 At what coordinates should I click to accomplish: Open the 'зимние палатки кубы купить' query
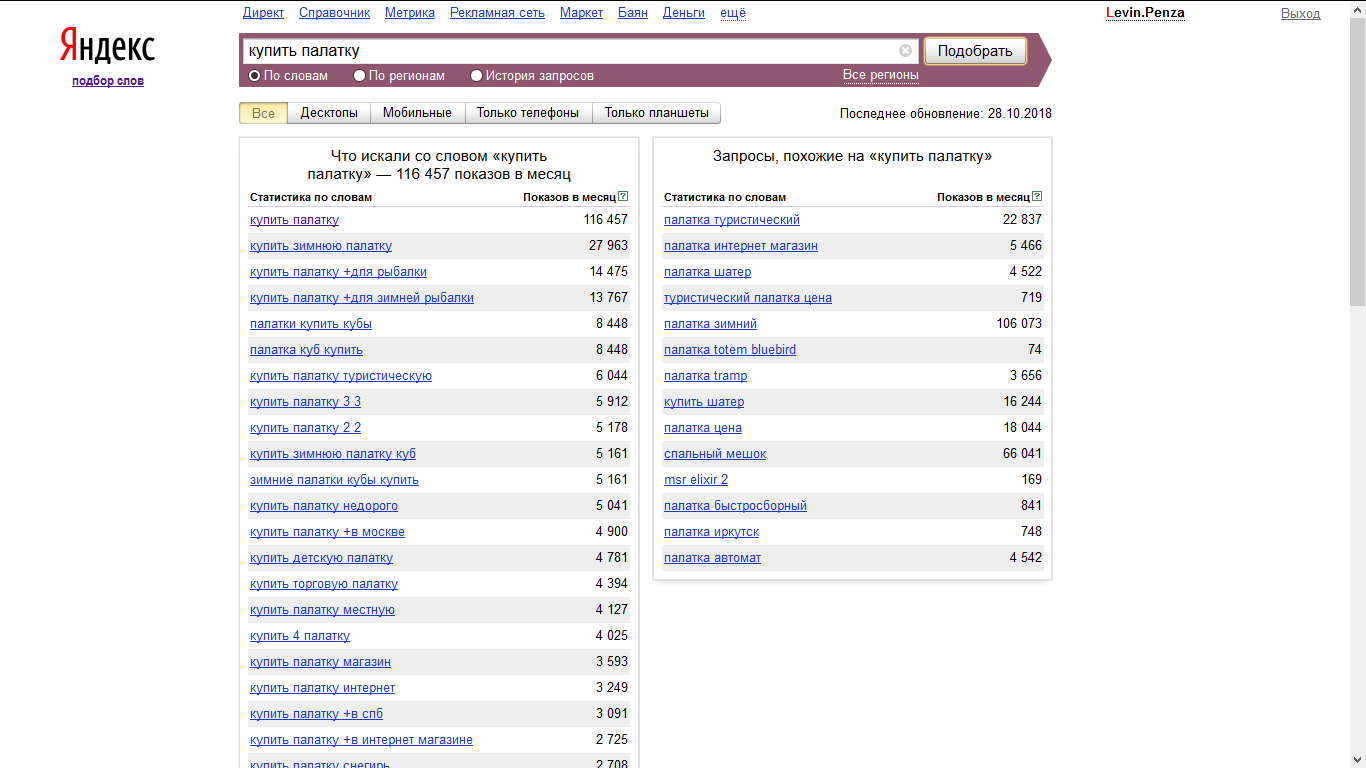click(334, 480)
